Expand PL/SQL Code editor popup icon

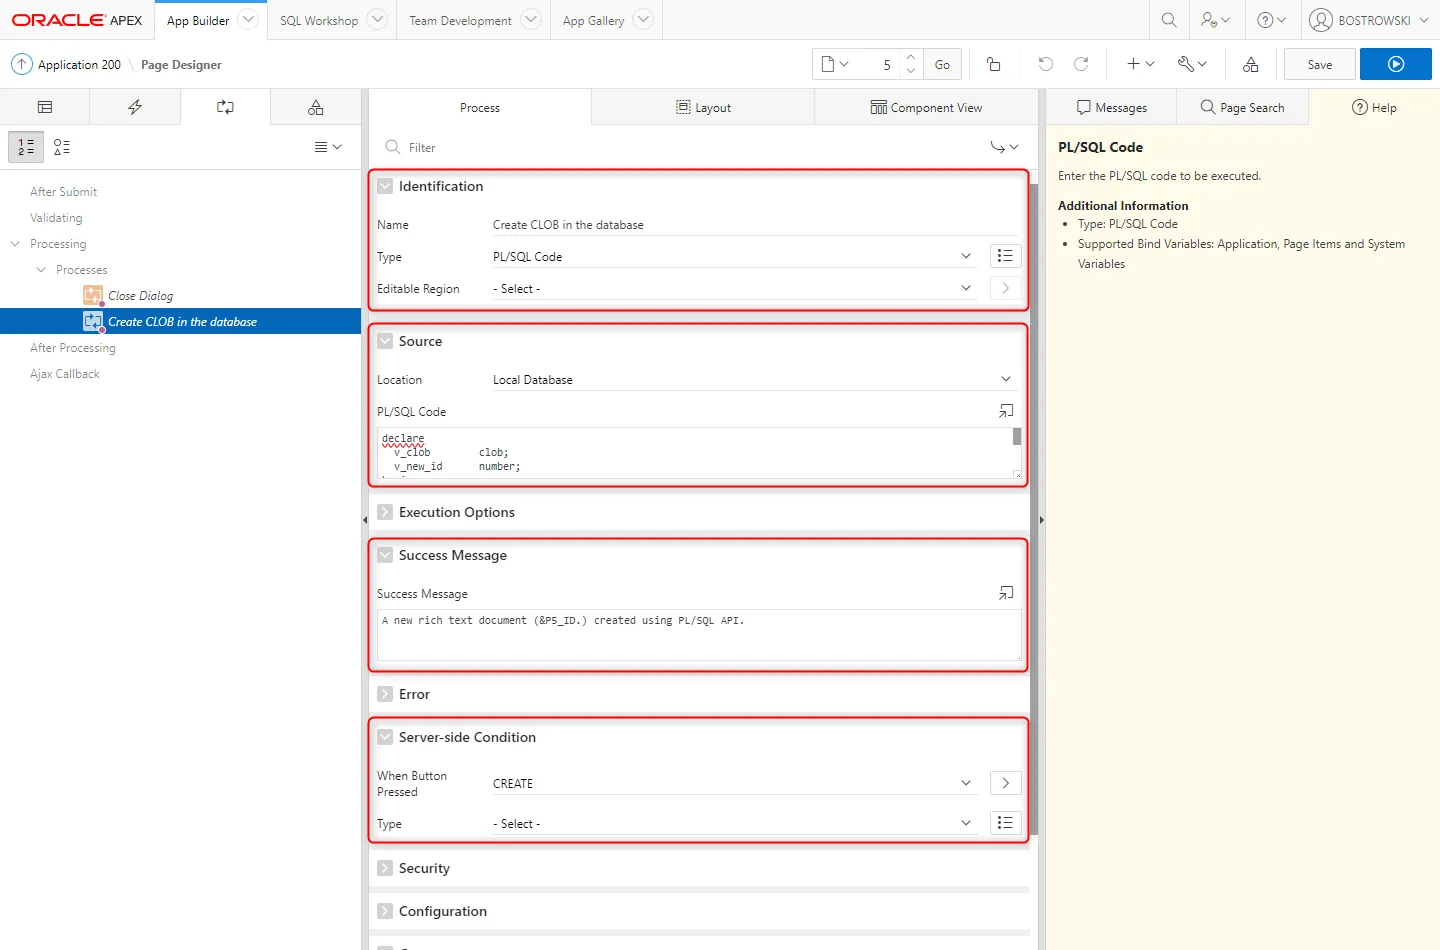click(1005, 411)
